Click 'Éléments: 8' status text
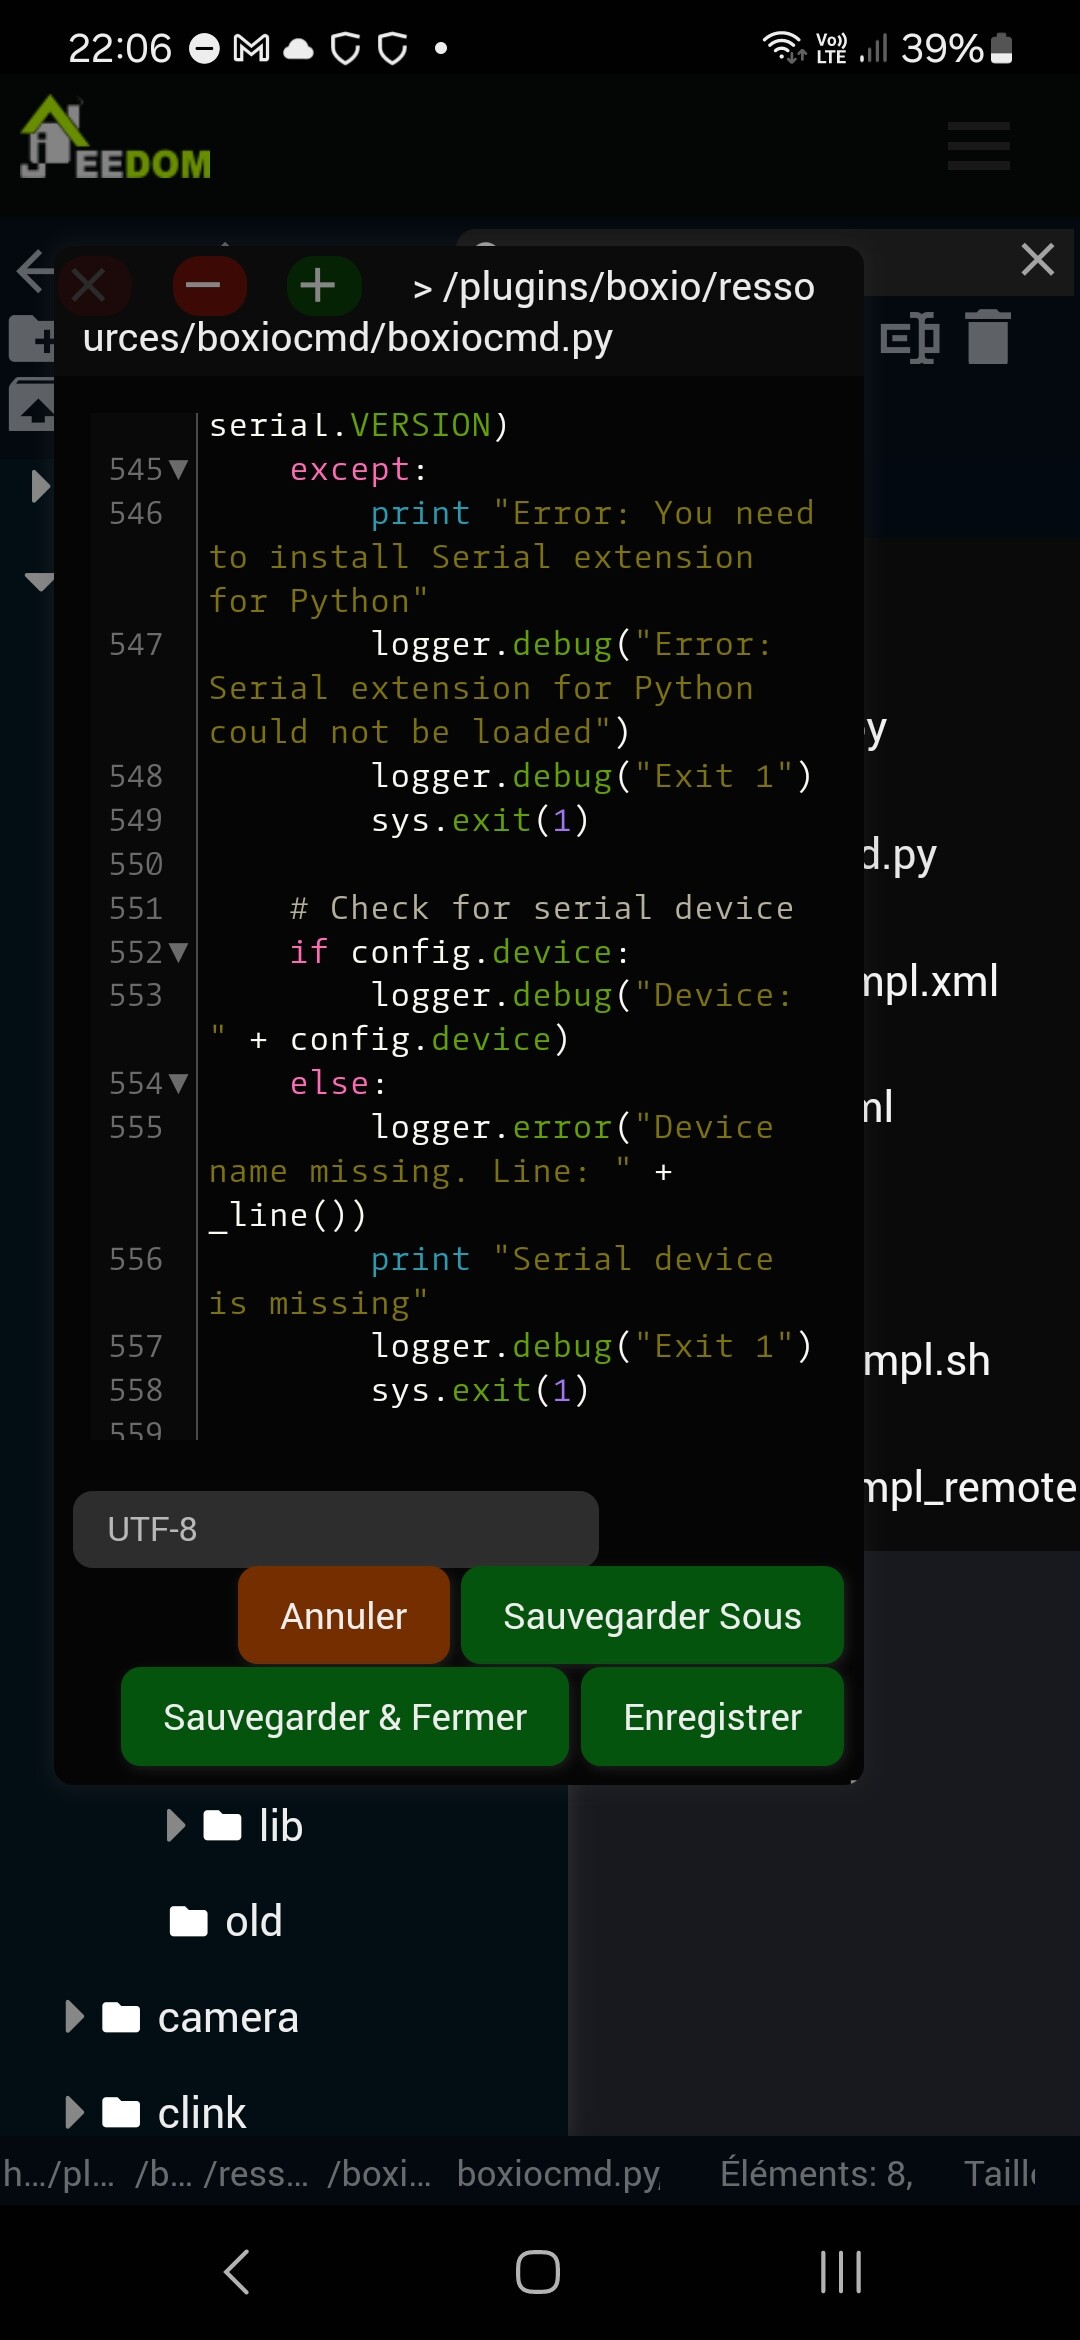1080x2340 pixels. click(816, 2174)
